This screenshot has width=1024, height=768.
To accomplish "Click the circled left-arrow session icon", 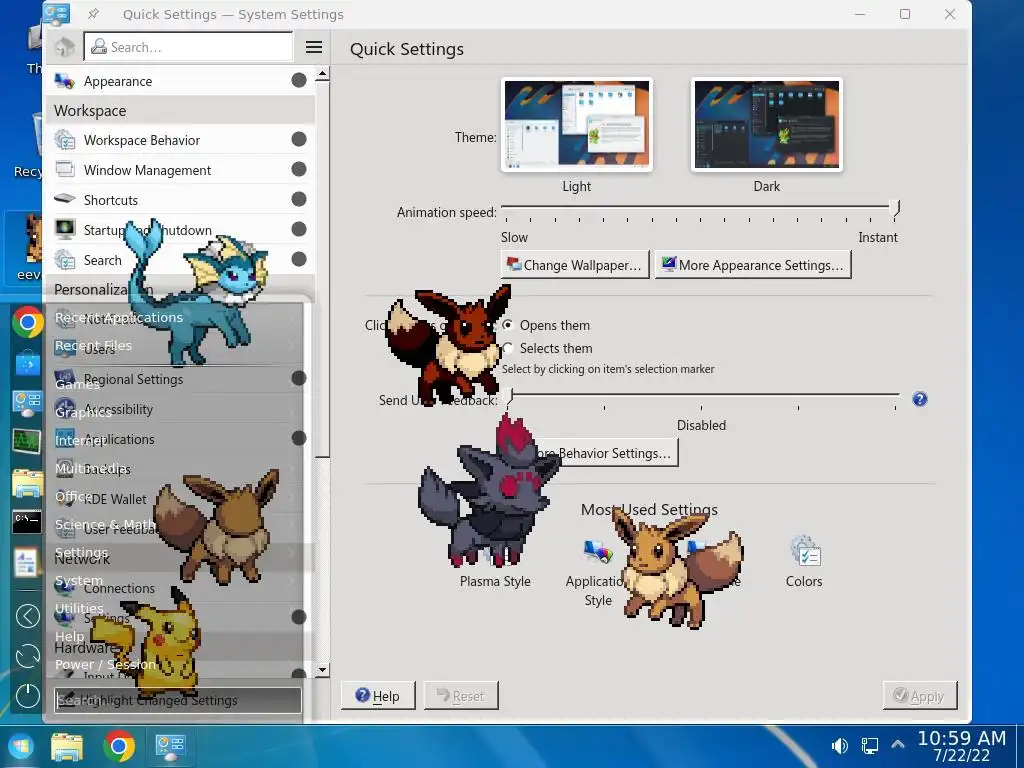I will (x=27, y=616).
